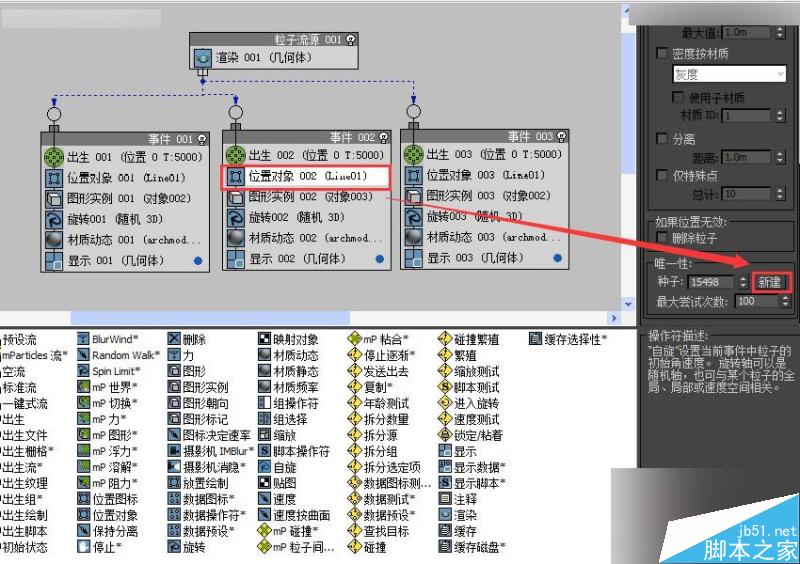Pick the 自旋 operator in depot
This screenshot has width=800, height=564.
click(278, 467)
